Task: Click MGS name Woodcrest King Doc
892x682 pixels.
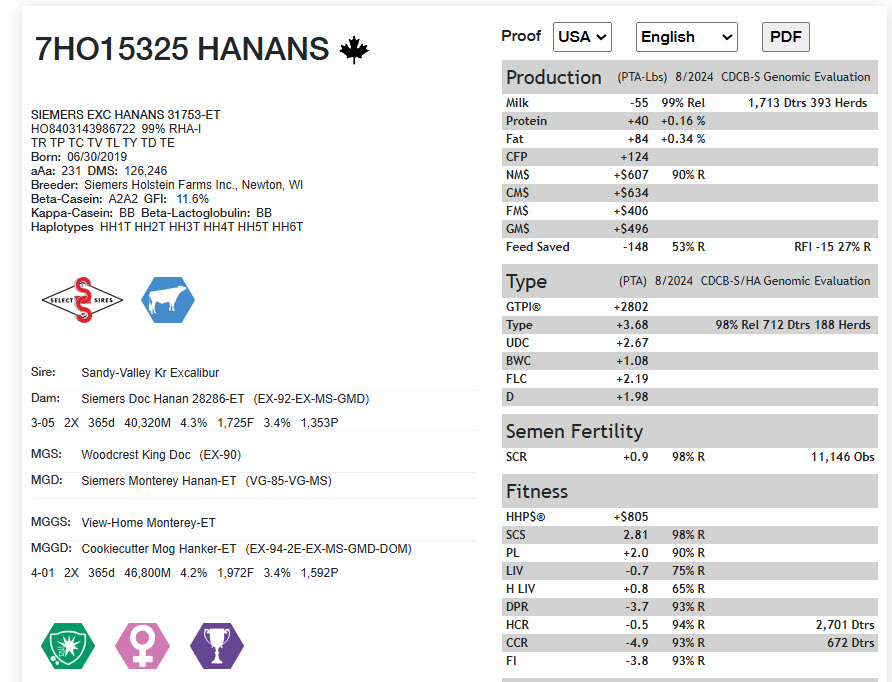Action: tap(136, 454)
